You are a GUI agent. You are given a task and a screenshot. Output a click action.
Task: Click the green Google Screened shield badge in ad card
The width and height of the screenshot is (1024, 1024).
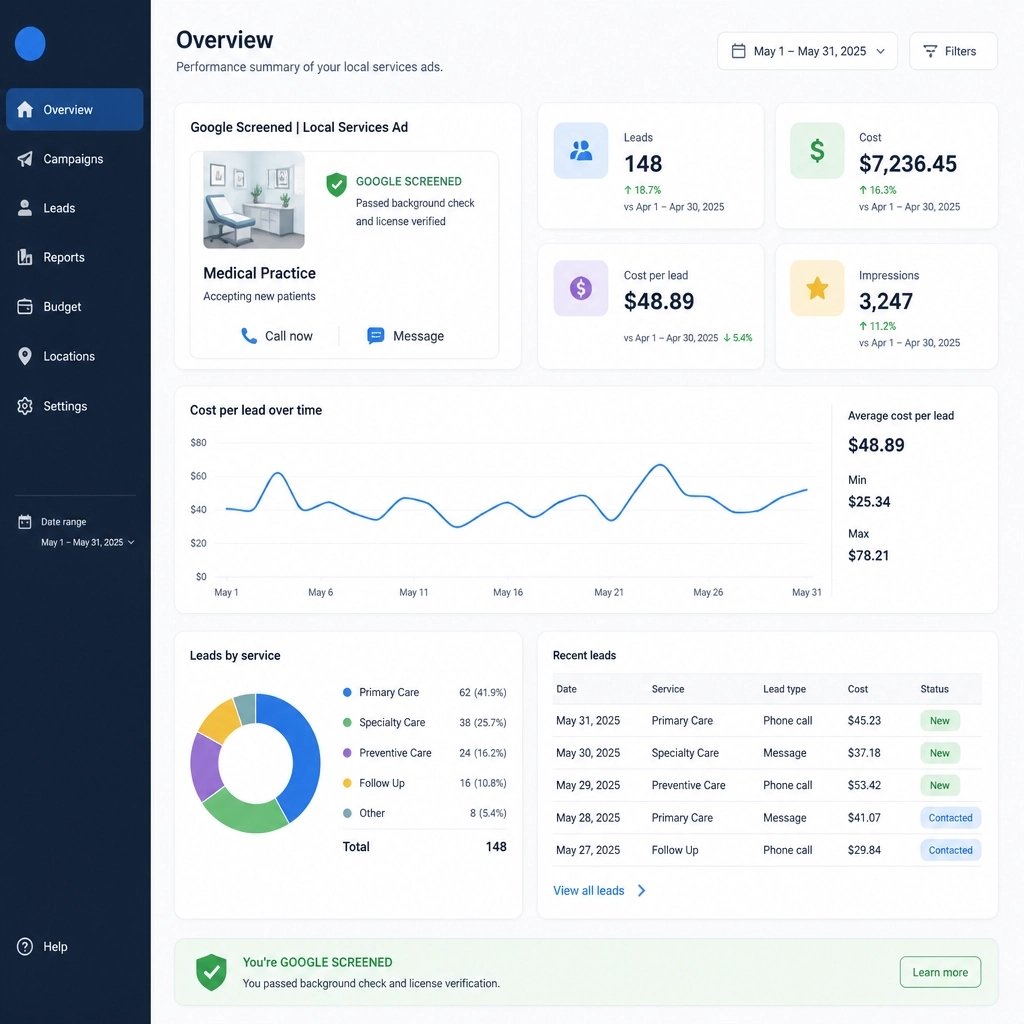click(336, 185)
